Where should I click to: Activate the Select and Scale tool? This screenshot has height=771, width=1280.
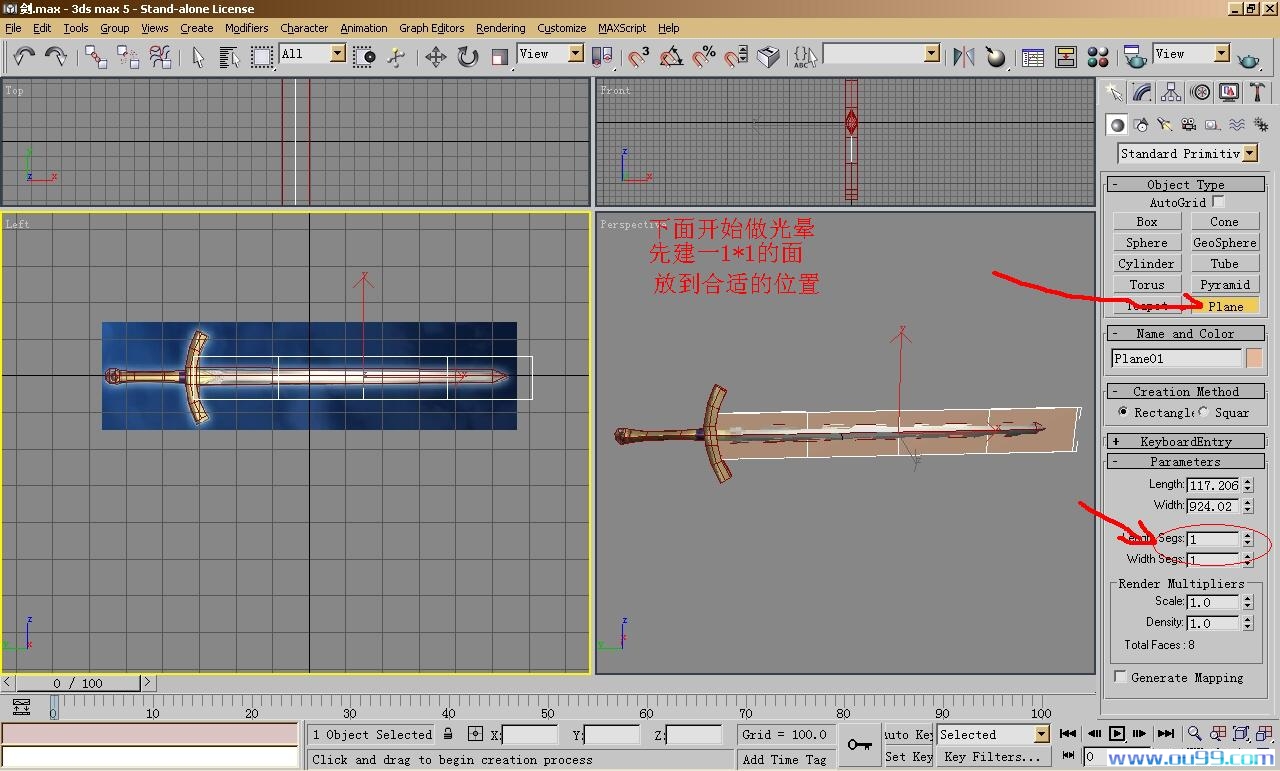pos(500,57)
